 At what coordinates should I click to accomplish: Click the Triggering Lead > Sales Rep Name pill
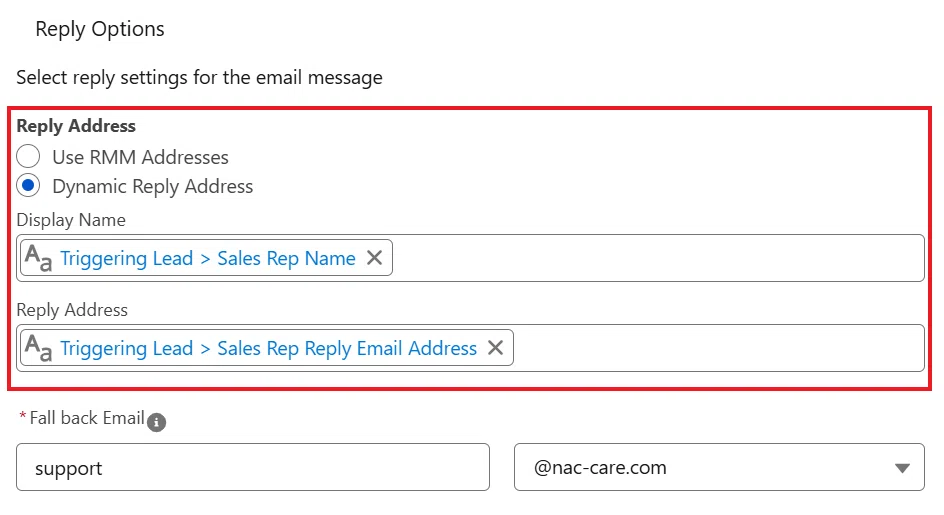tap(206, 258)
